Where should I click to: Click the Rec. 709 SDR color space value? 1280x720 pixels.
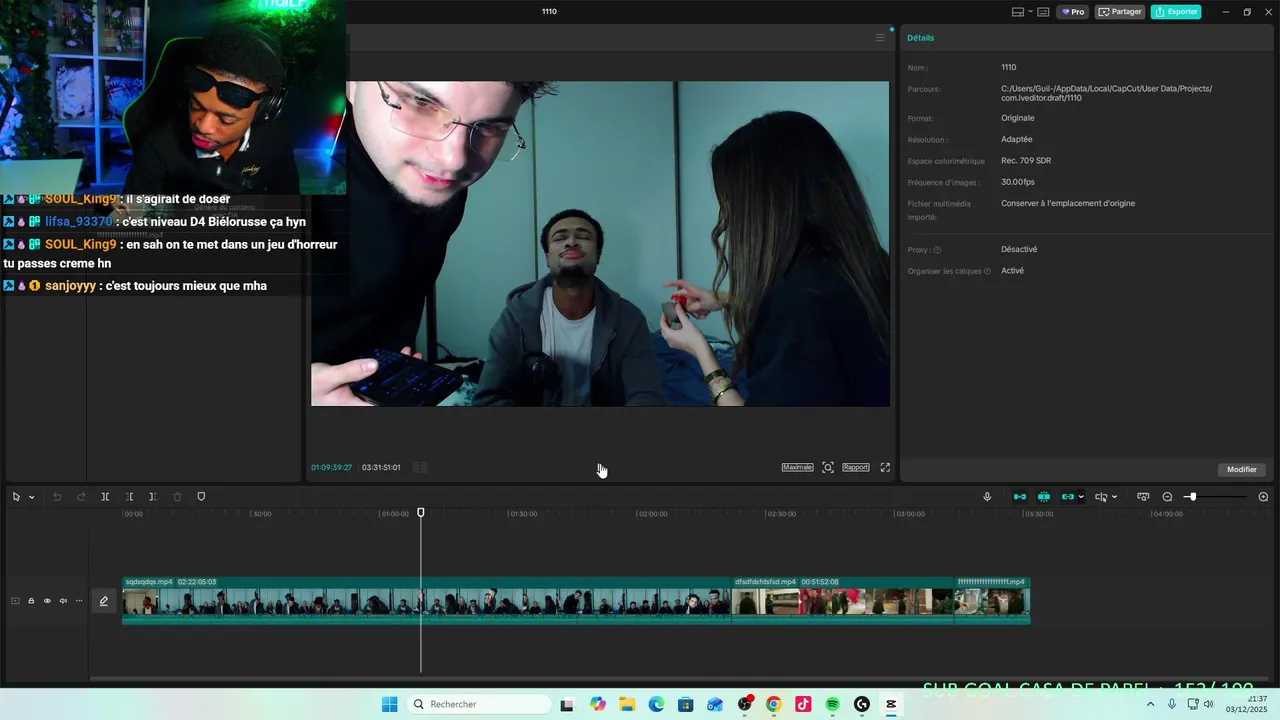coord(1026,161)
